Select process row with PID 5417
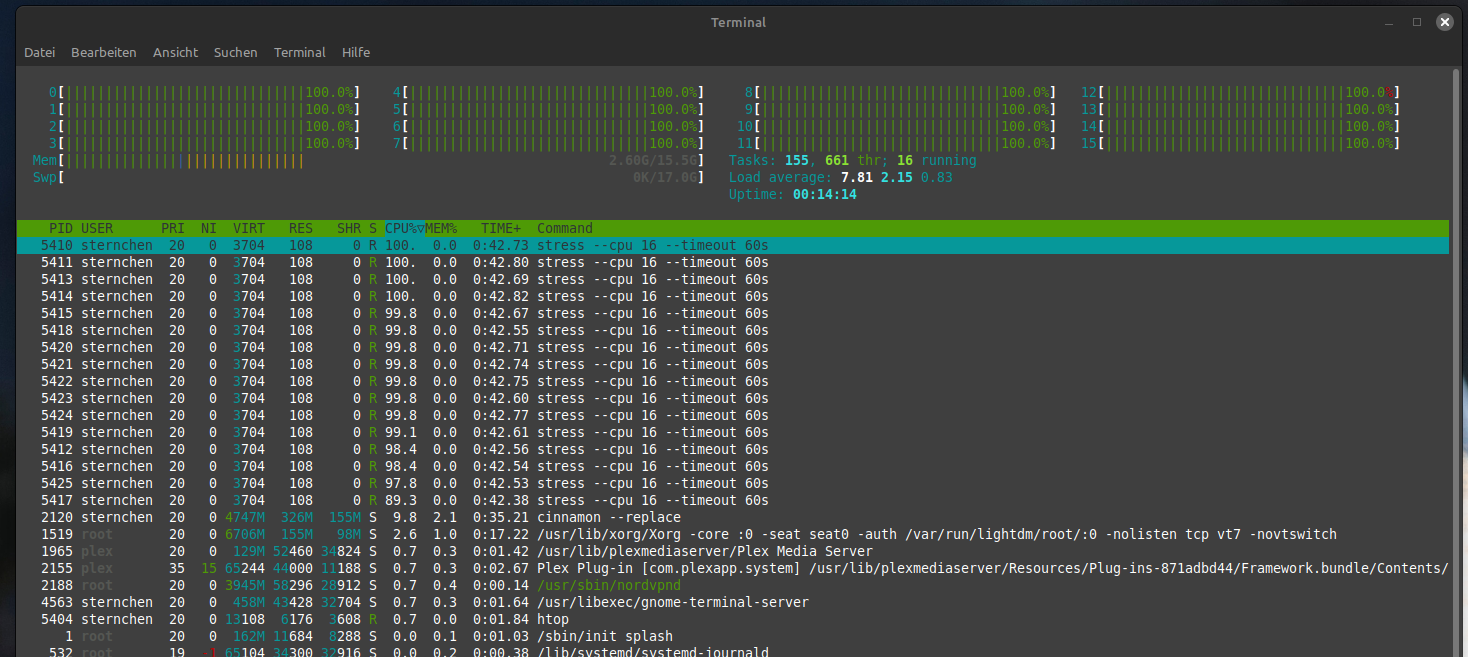1468x657 pixels. pyautogui.click(x=733, y=500)
